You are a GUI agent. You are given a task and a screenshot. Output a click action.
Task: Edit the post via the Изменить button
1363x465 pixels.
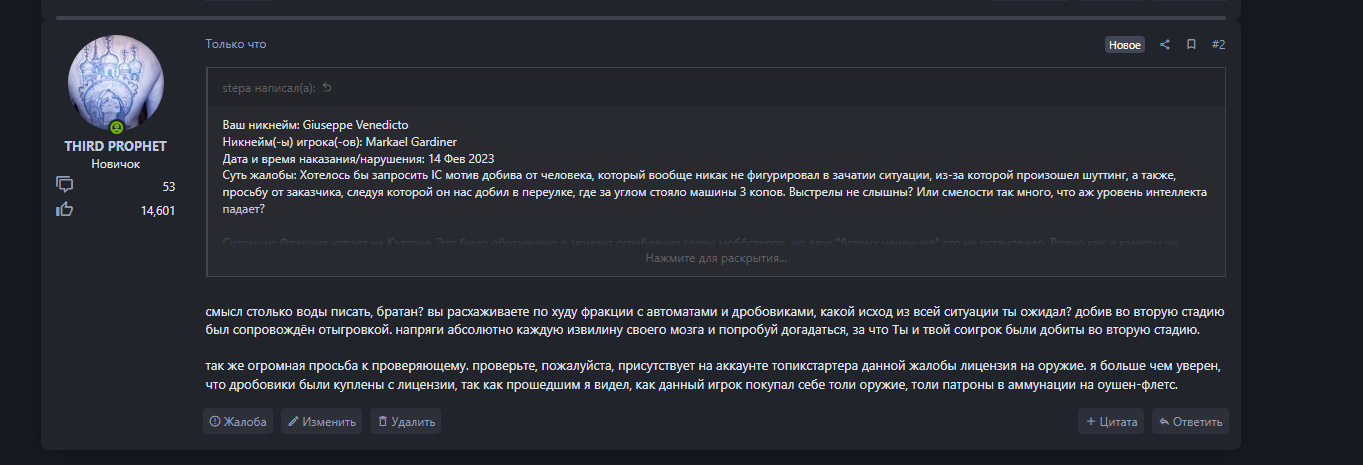click(x=321, y=422)
